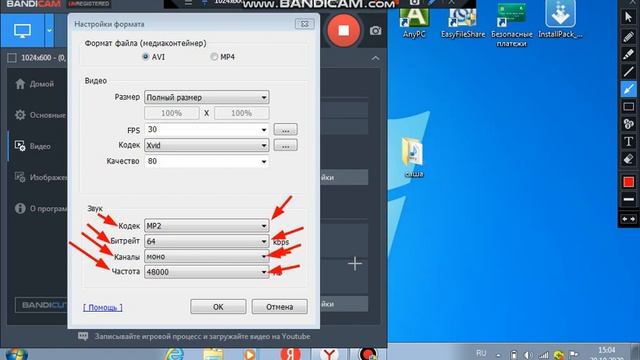Toggle the 1024x600 target checkbox
This screenshot has width=640, height=360.
click(x=12, y=58)
